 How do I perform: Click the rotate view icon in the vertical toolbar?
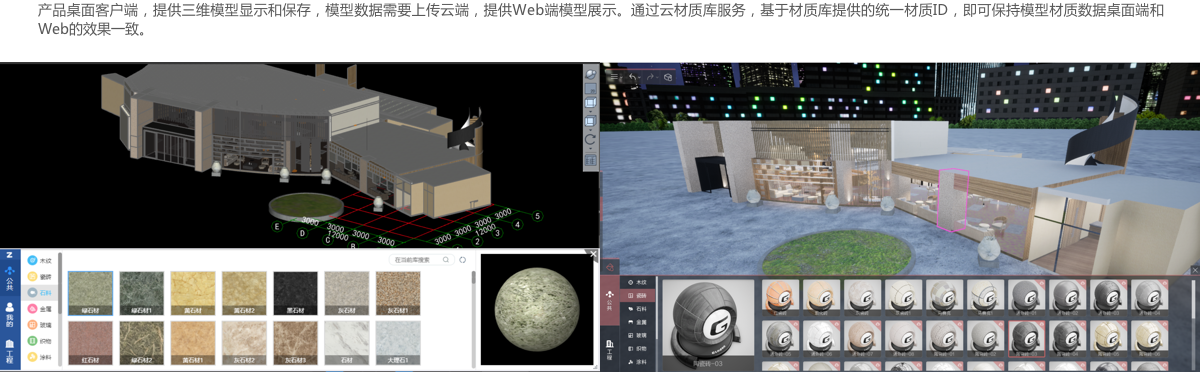tap(590, 140)
